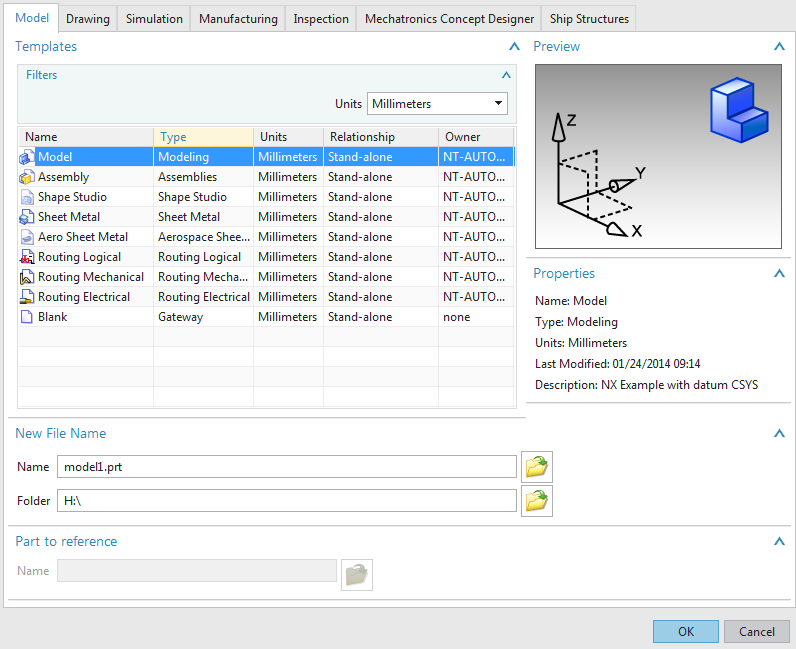Click the Assembly template icon
Viewport: 796px width, 649px height.
(x=26, y=177)
